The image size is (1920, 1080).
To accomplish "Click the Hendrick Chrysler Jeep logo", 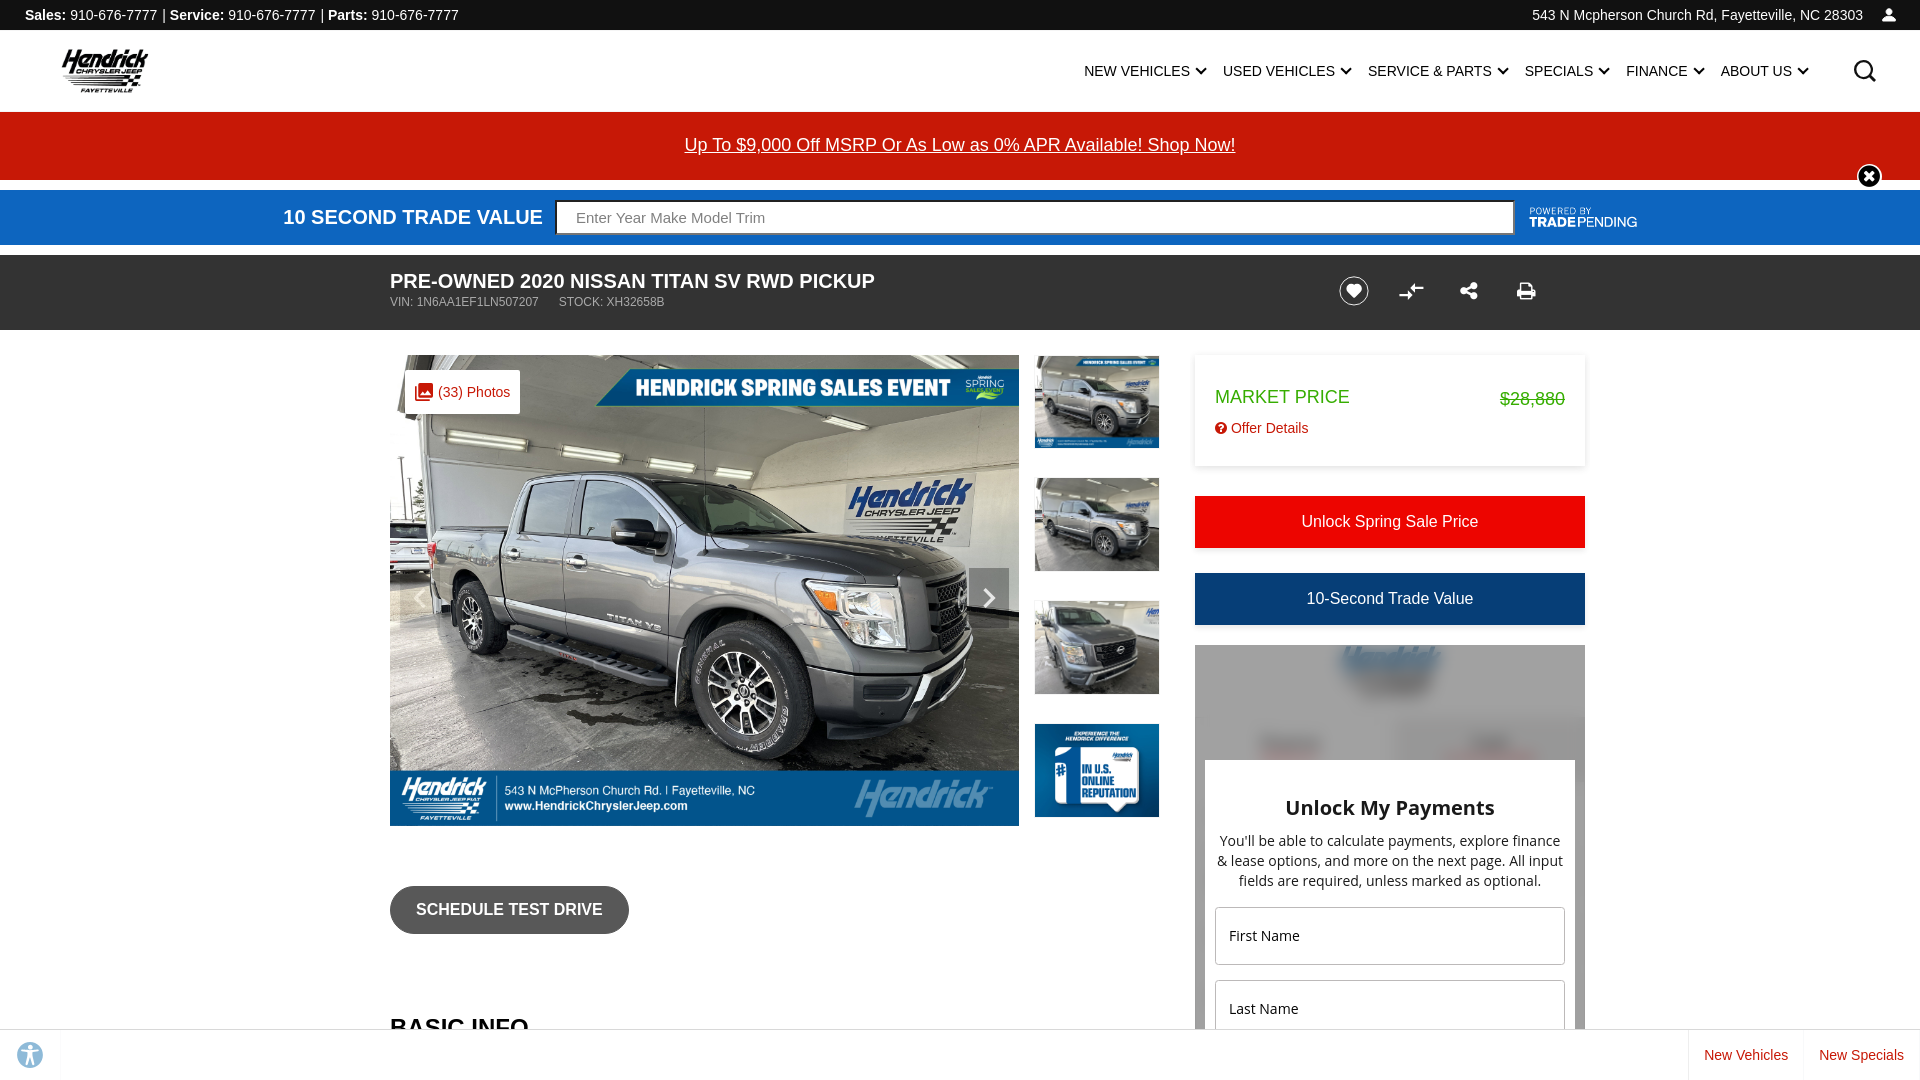I will pos(105,70).
